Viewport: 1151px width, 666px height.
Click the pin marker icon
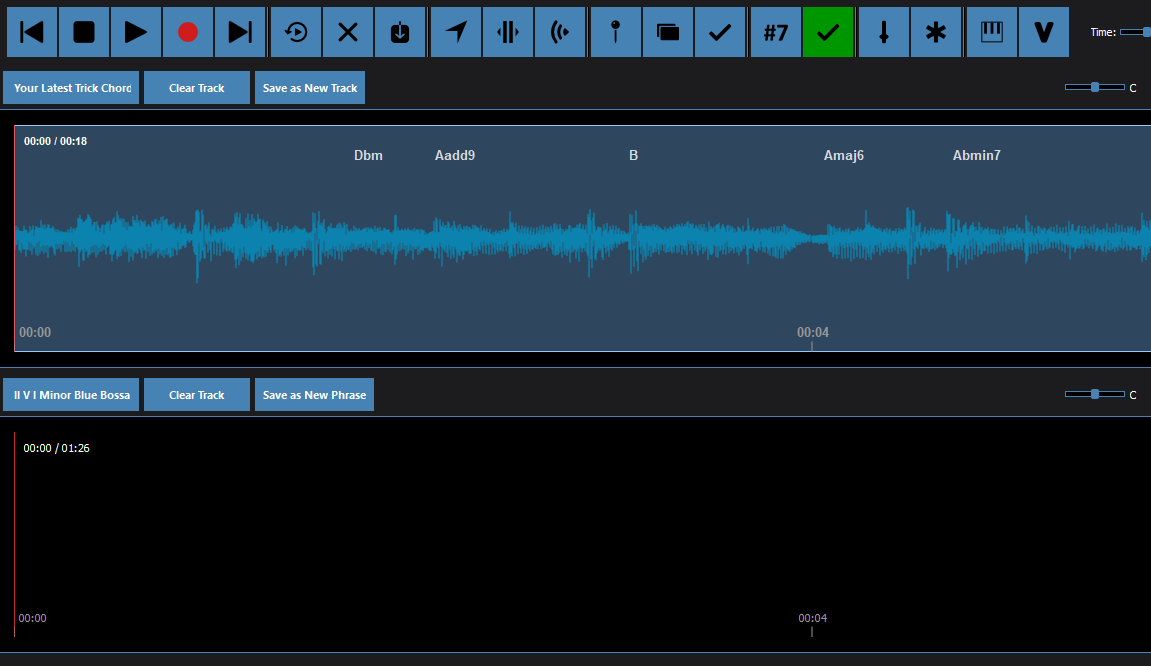click(616, 32)
